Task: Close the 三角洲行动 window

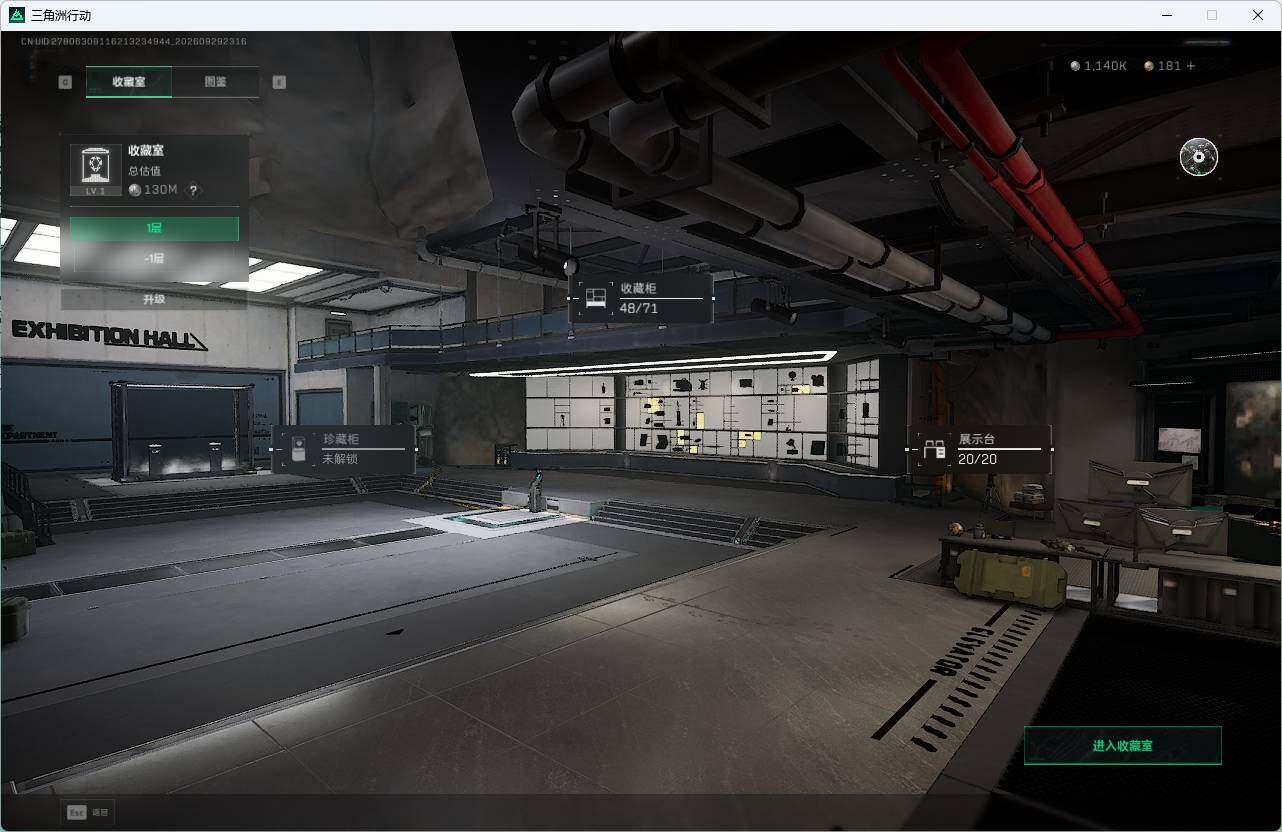Action: click(x=1258, y=15)
